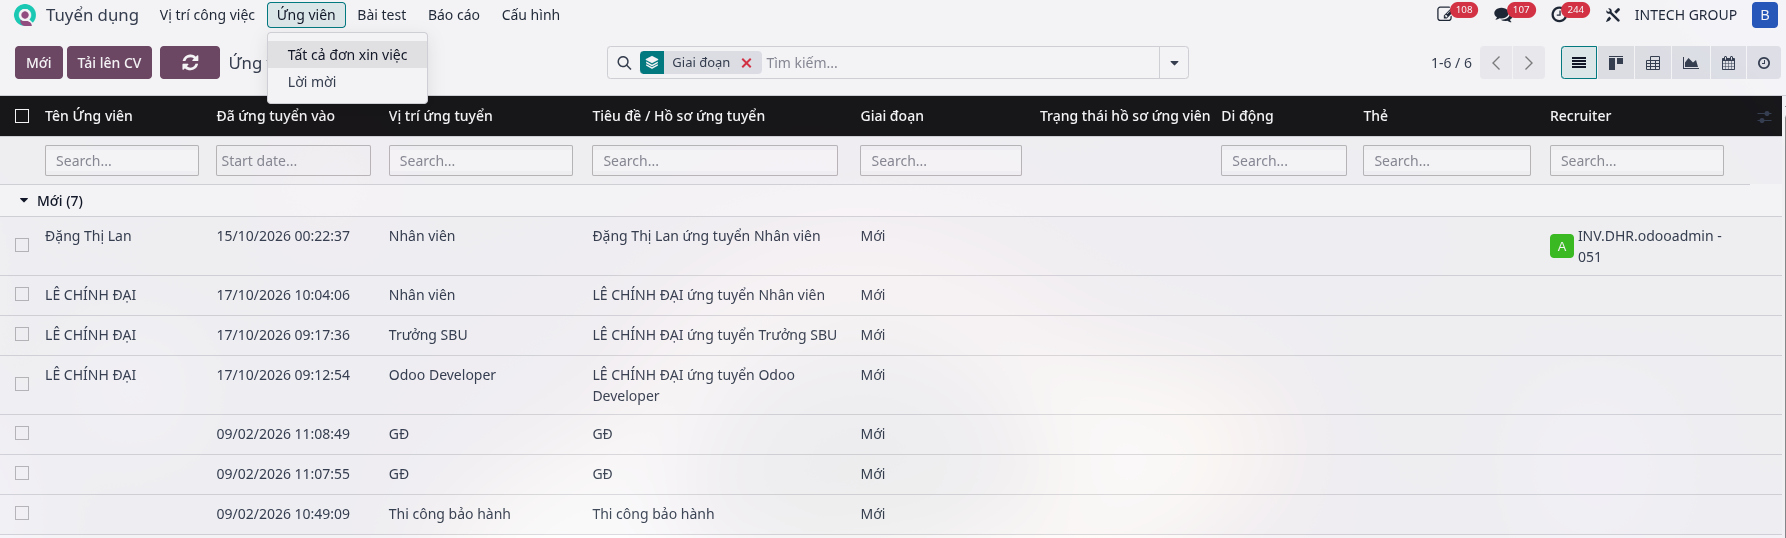Open optional columns settings icon
The image size is (1786, 538).
(x=1764, y=117)
